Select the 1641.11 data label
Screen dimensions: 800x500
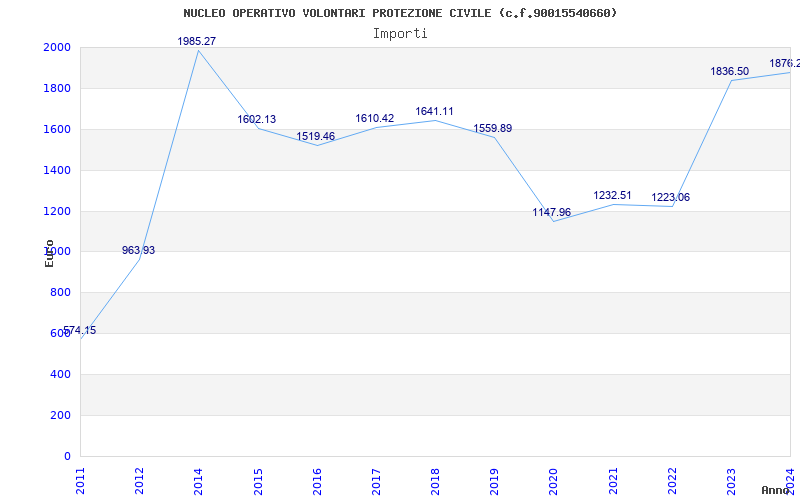point(434,111)
